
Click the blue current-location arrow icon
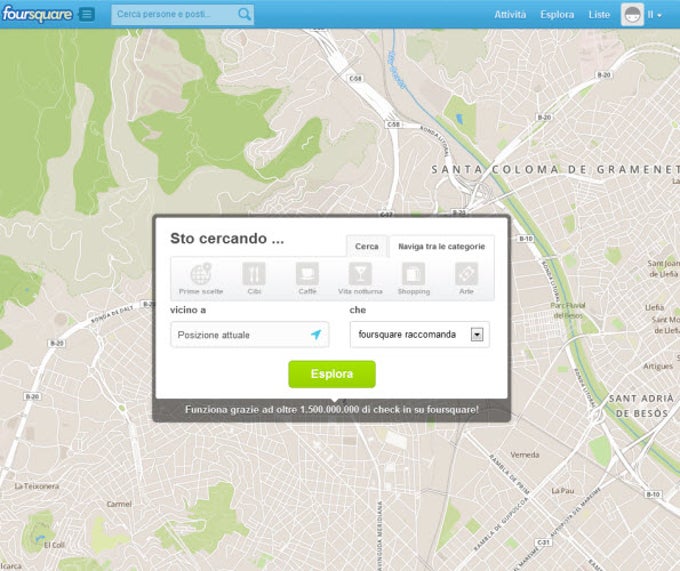[x=316, y=334]
